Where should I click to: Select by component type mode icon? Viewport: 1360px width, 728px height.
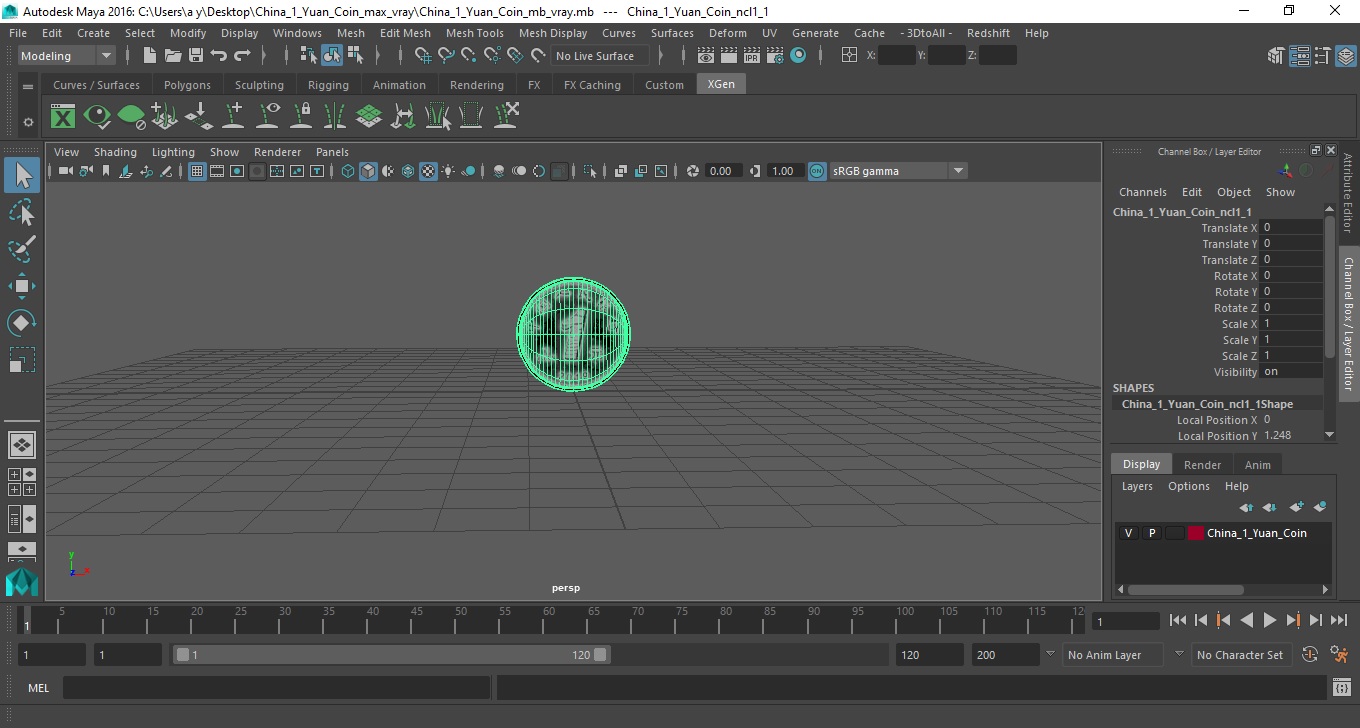coord(355,56)
